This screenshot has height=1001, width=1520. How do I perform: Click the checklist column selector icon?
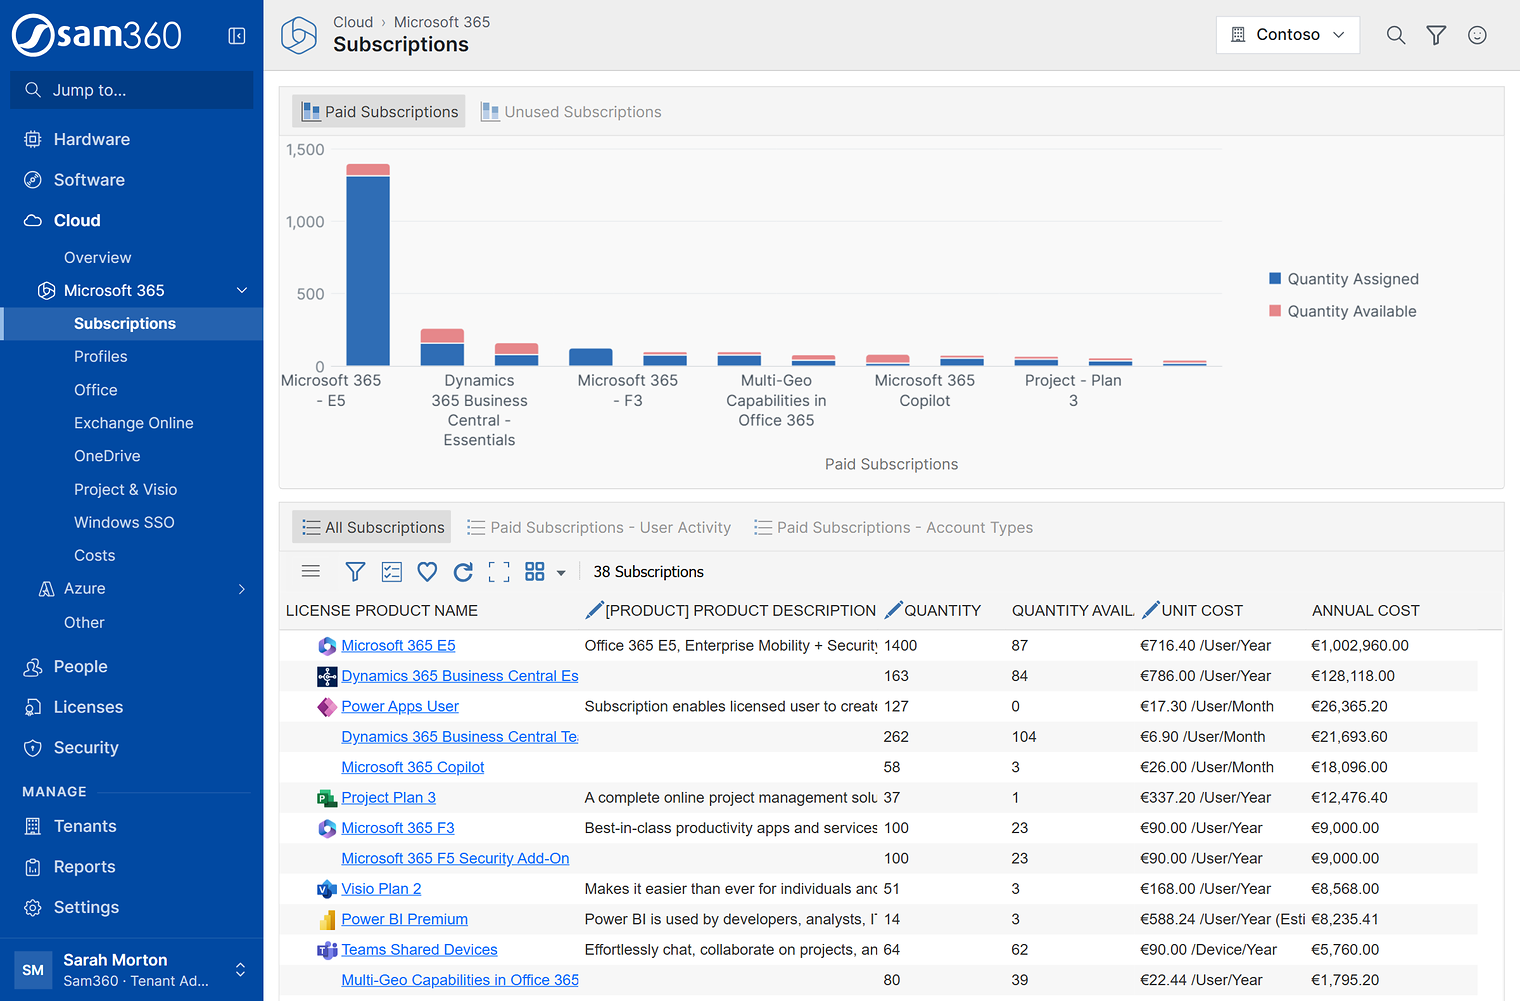point(391,571)
